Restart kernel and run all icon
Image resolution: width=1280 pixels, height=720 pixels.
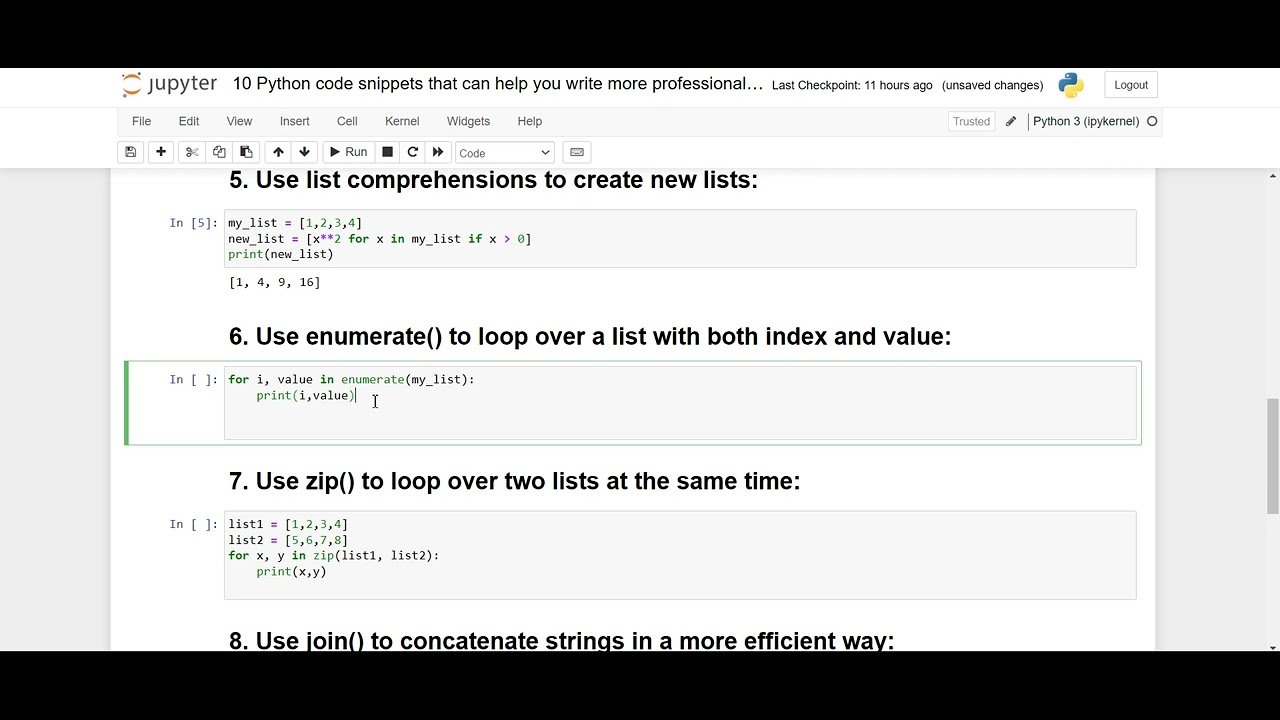click(x=438, y=152)
